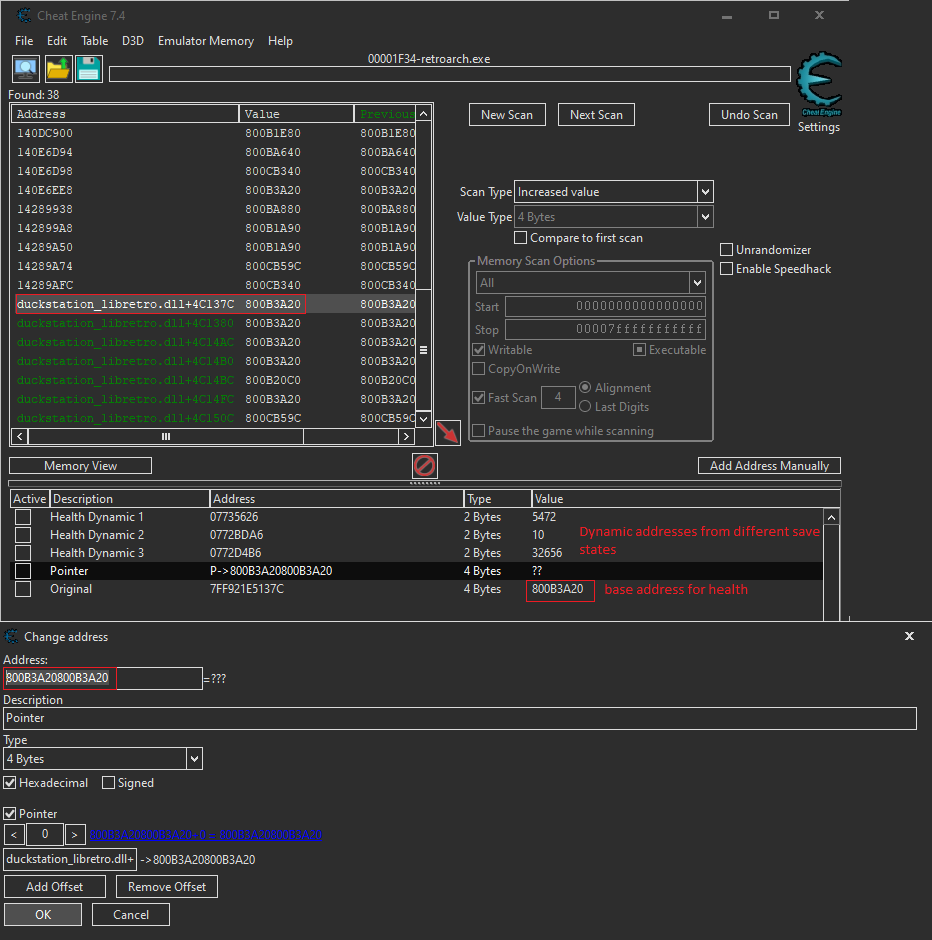The image size is (932, 940).
Task: Close the Change address dialog
Action: (909, 636)
